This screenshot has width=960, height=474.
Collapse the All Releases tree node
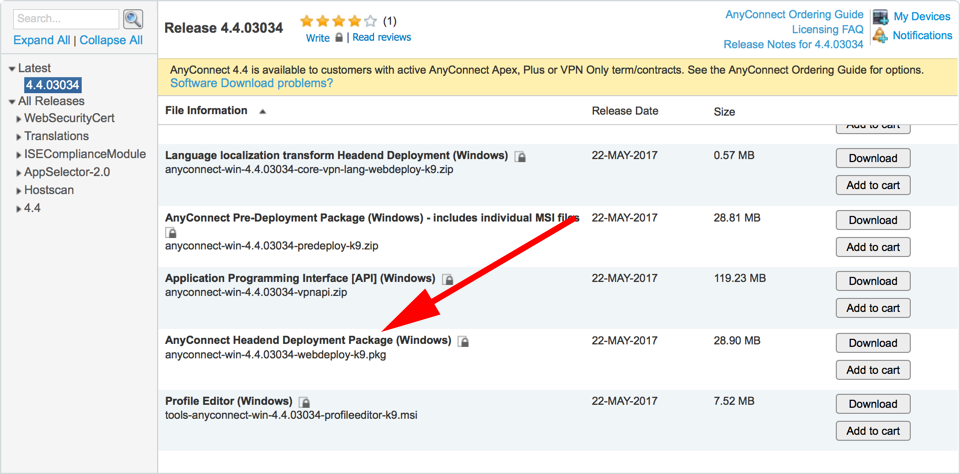click(x=12, y=102)
